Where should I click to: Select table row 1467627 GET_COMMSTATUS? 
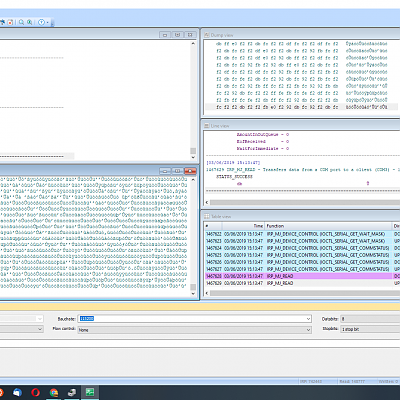pos(302,269)
